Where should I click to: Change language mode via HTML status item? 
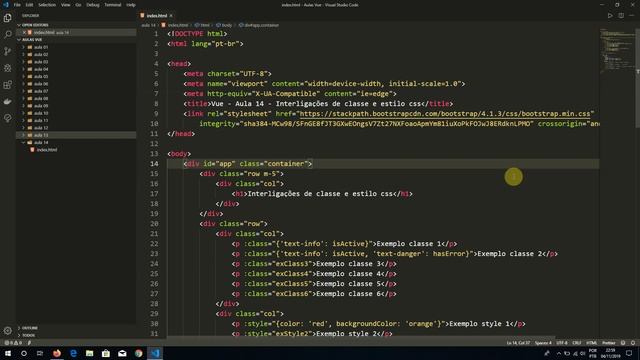[x=591, y=343]
